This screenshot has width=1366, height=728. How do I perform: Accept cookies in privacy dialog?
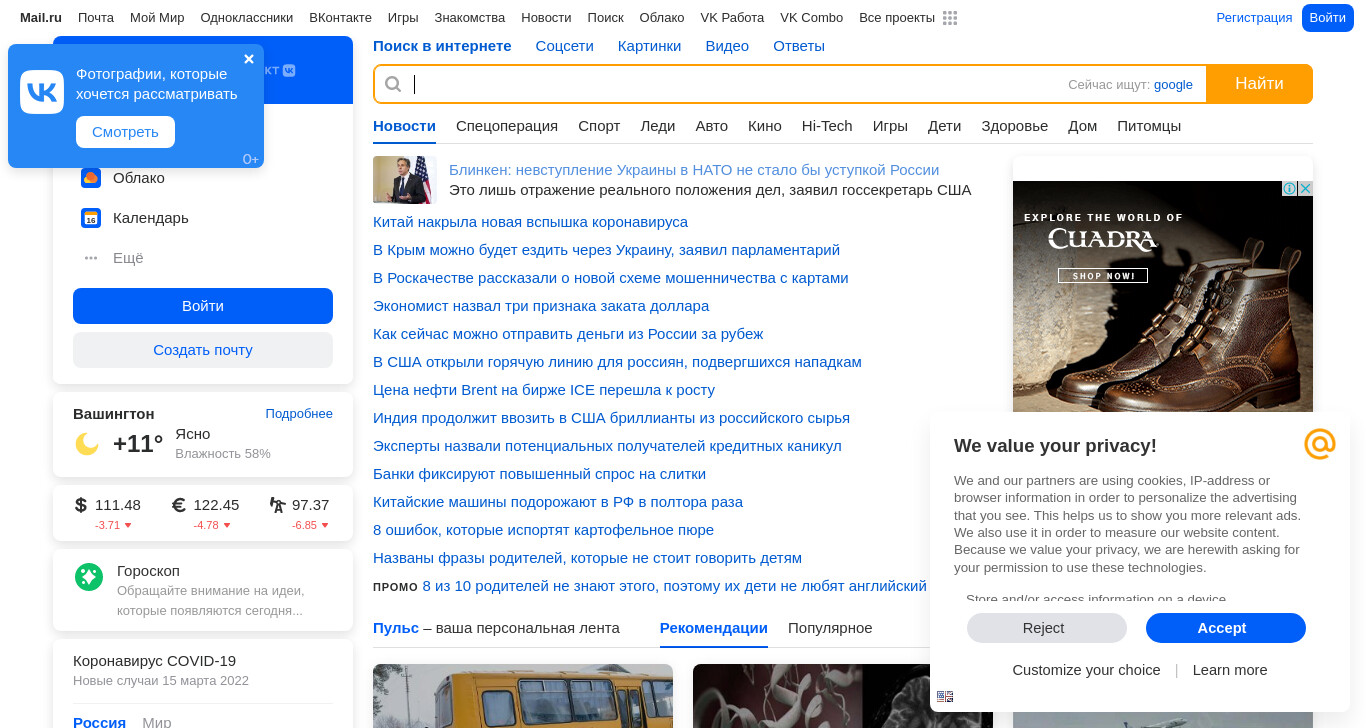(x=1226, y=628)
